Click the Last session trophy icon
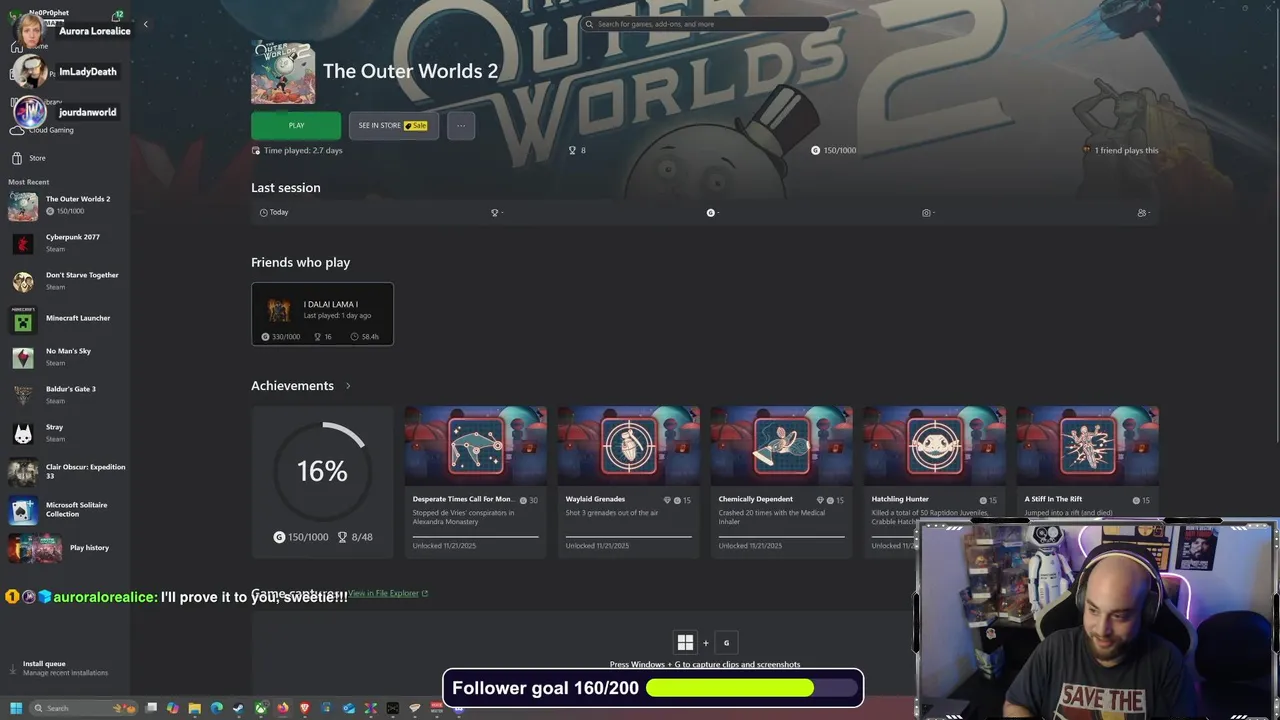This screenshot has width=1280, height=720. (494, 213)
